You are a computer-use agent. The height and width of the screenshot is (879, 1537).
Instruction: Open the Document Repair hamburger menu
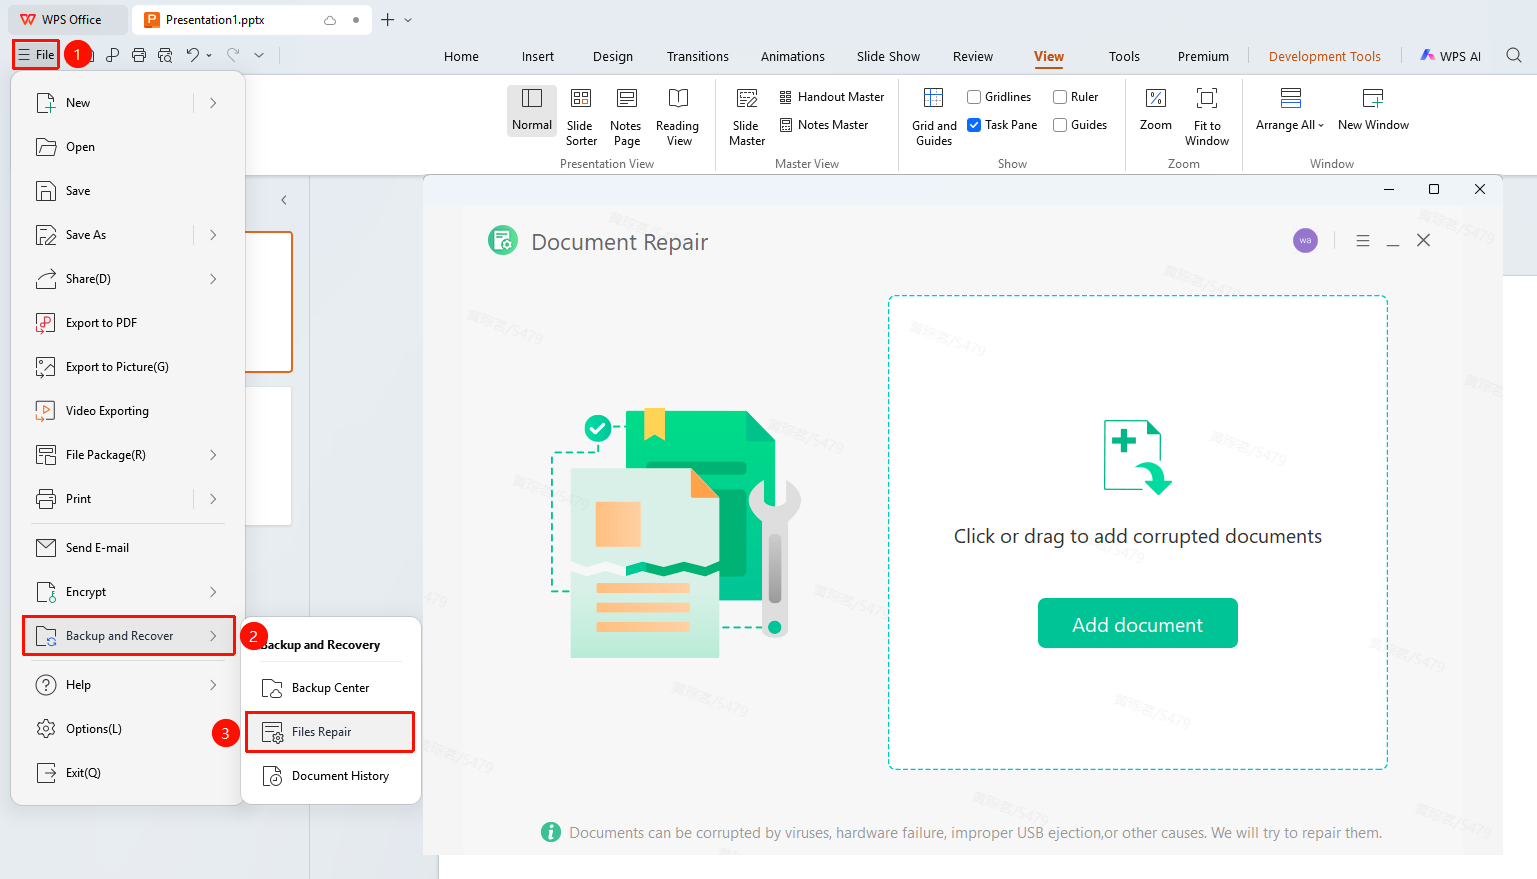(x=1362, y=241)
